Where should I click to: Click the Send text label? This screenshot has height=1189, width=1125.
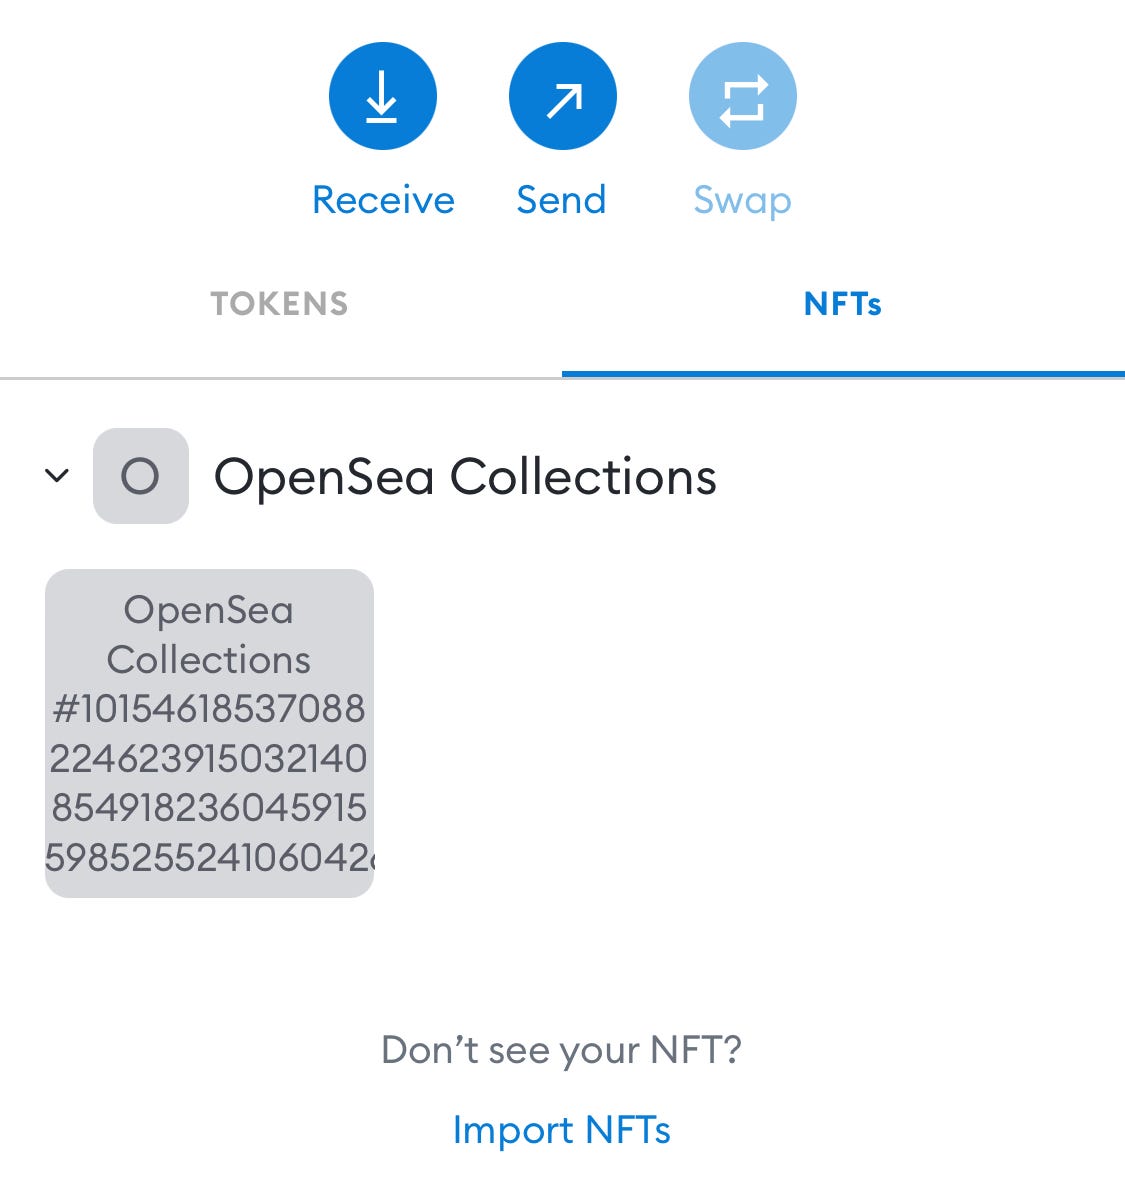coord(562,200)
